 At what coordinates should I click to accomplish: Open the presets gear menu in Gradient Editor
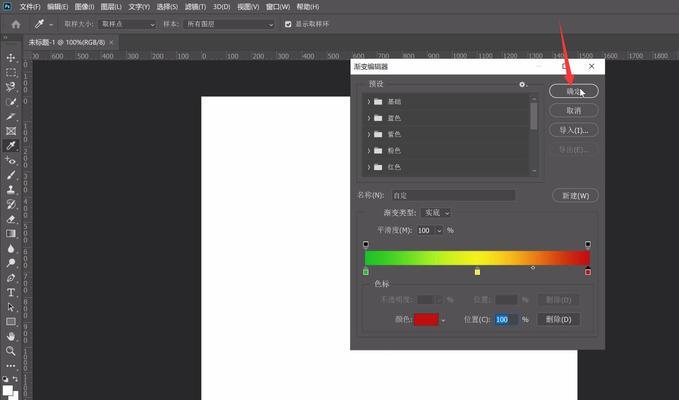pyautogui.click(x=522, y=84)
